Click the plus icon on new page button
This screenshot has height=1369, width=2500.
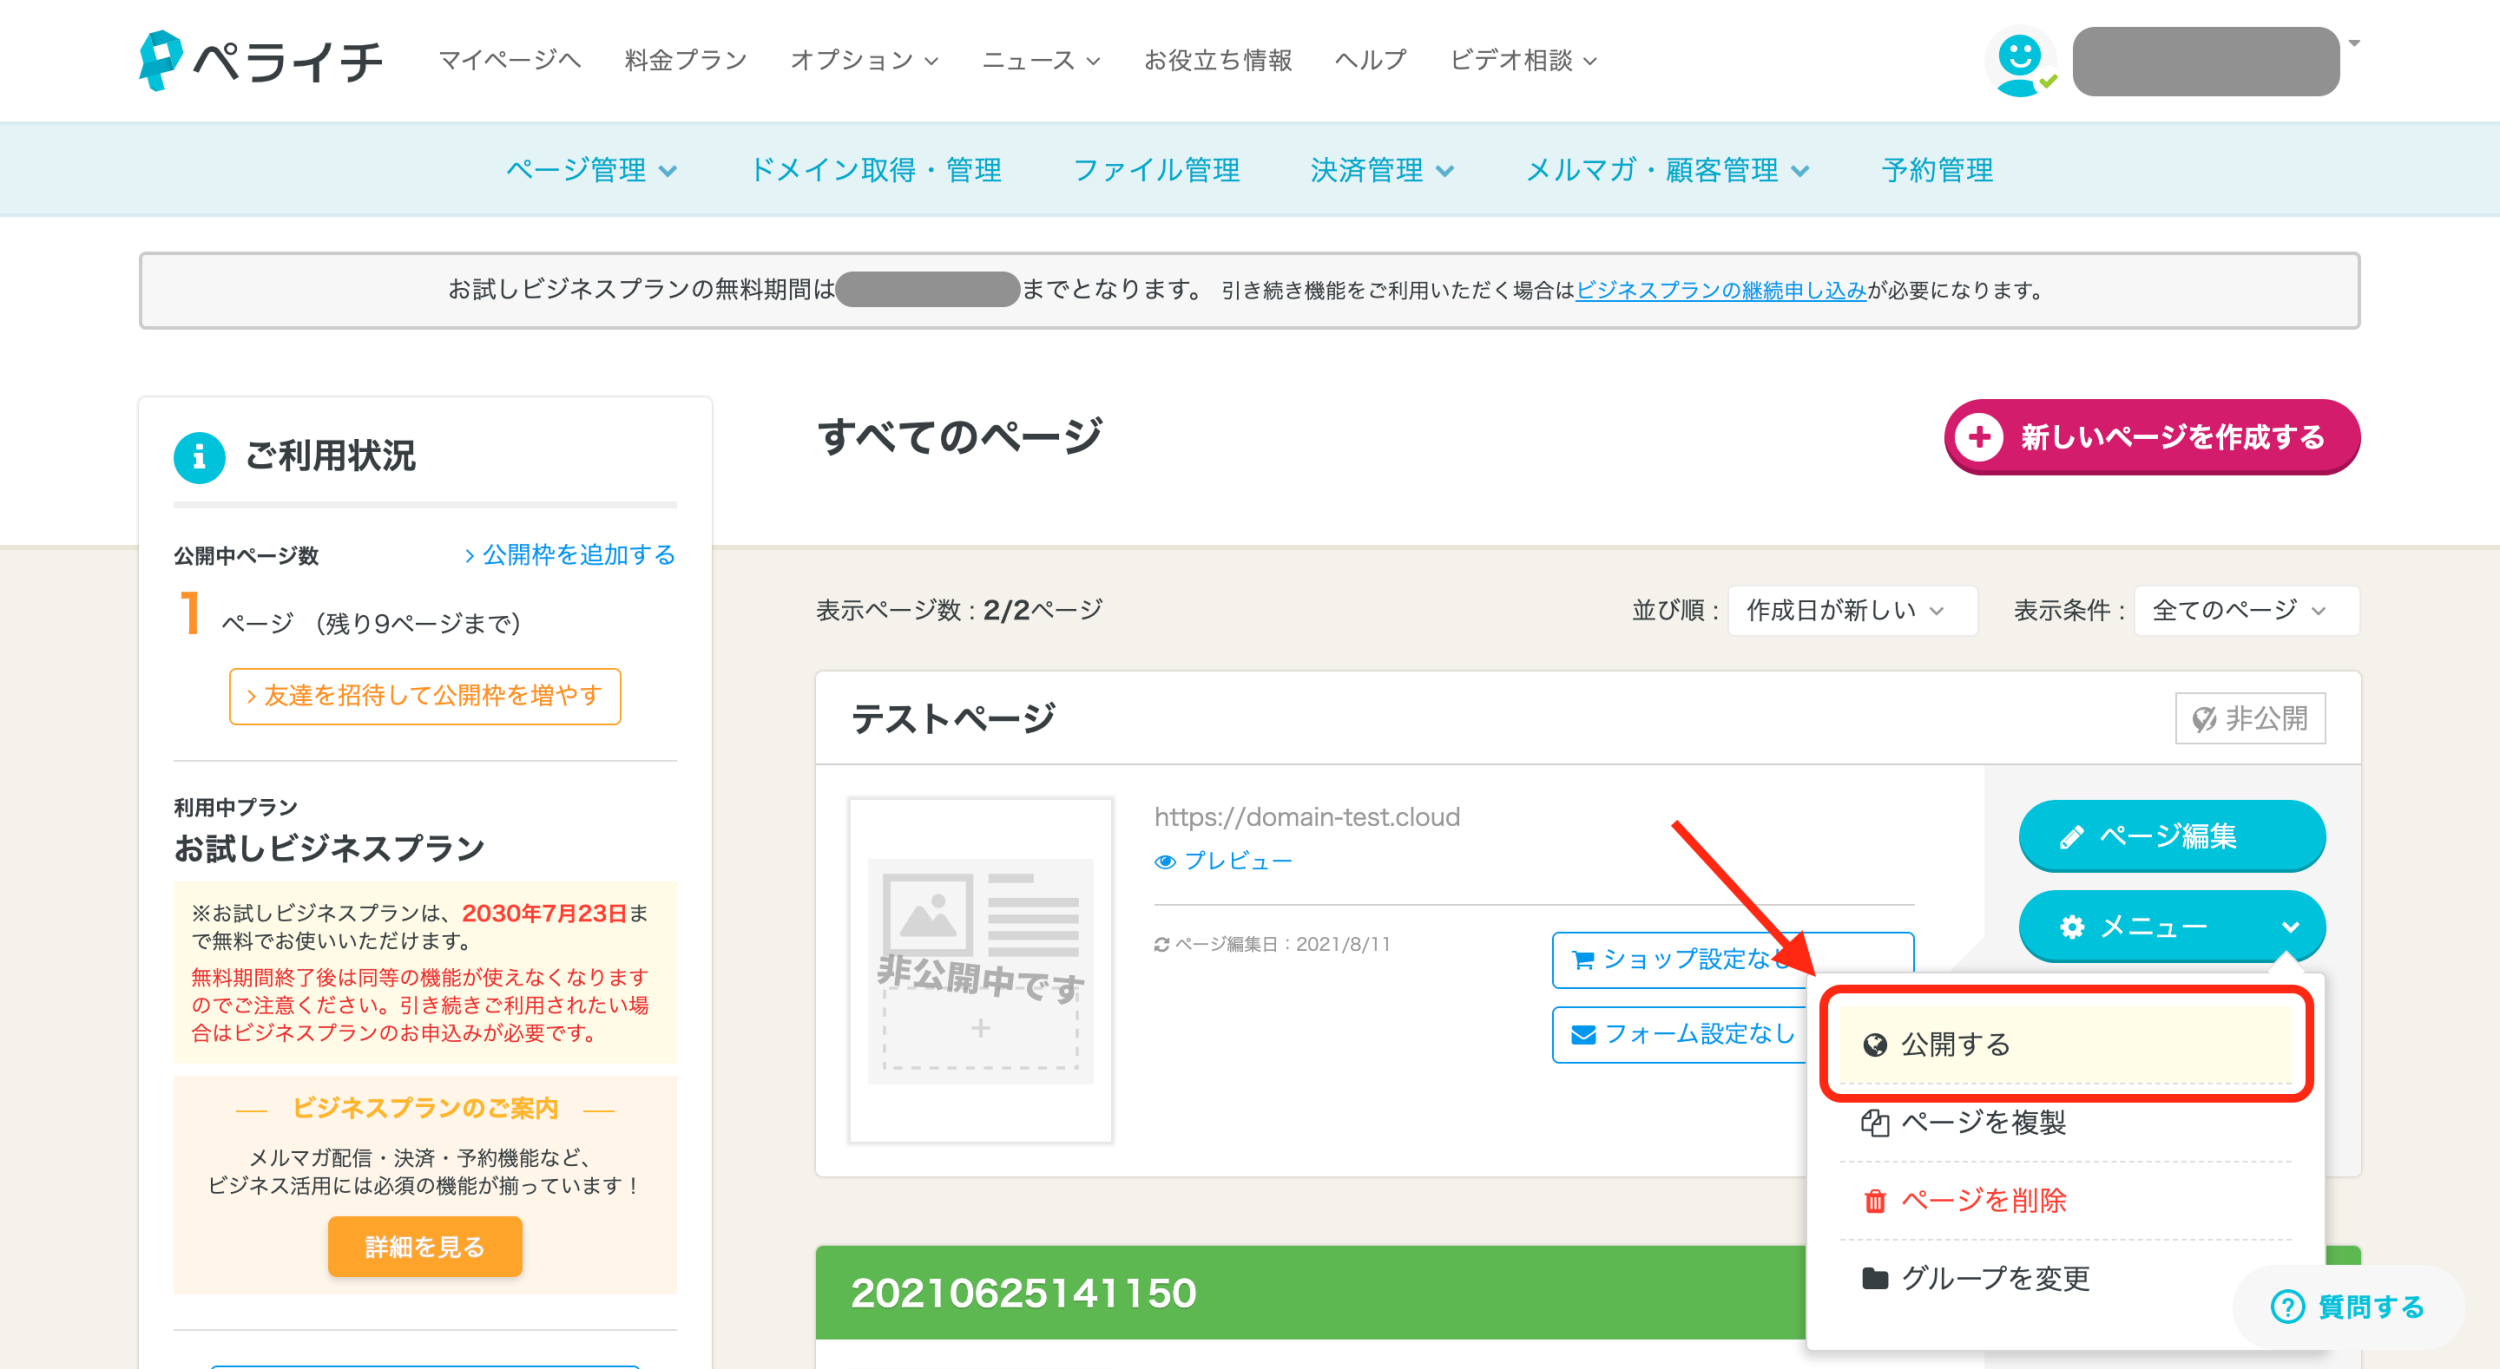tap(1979, 437)
